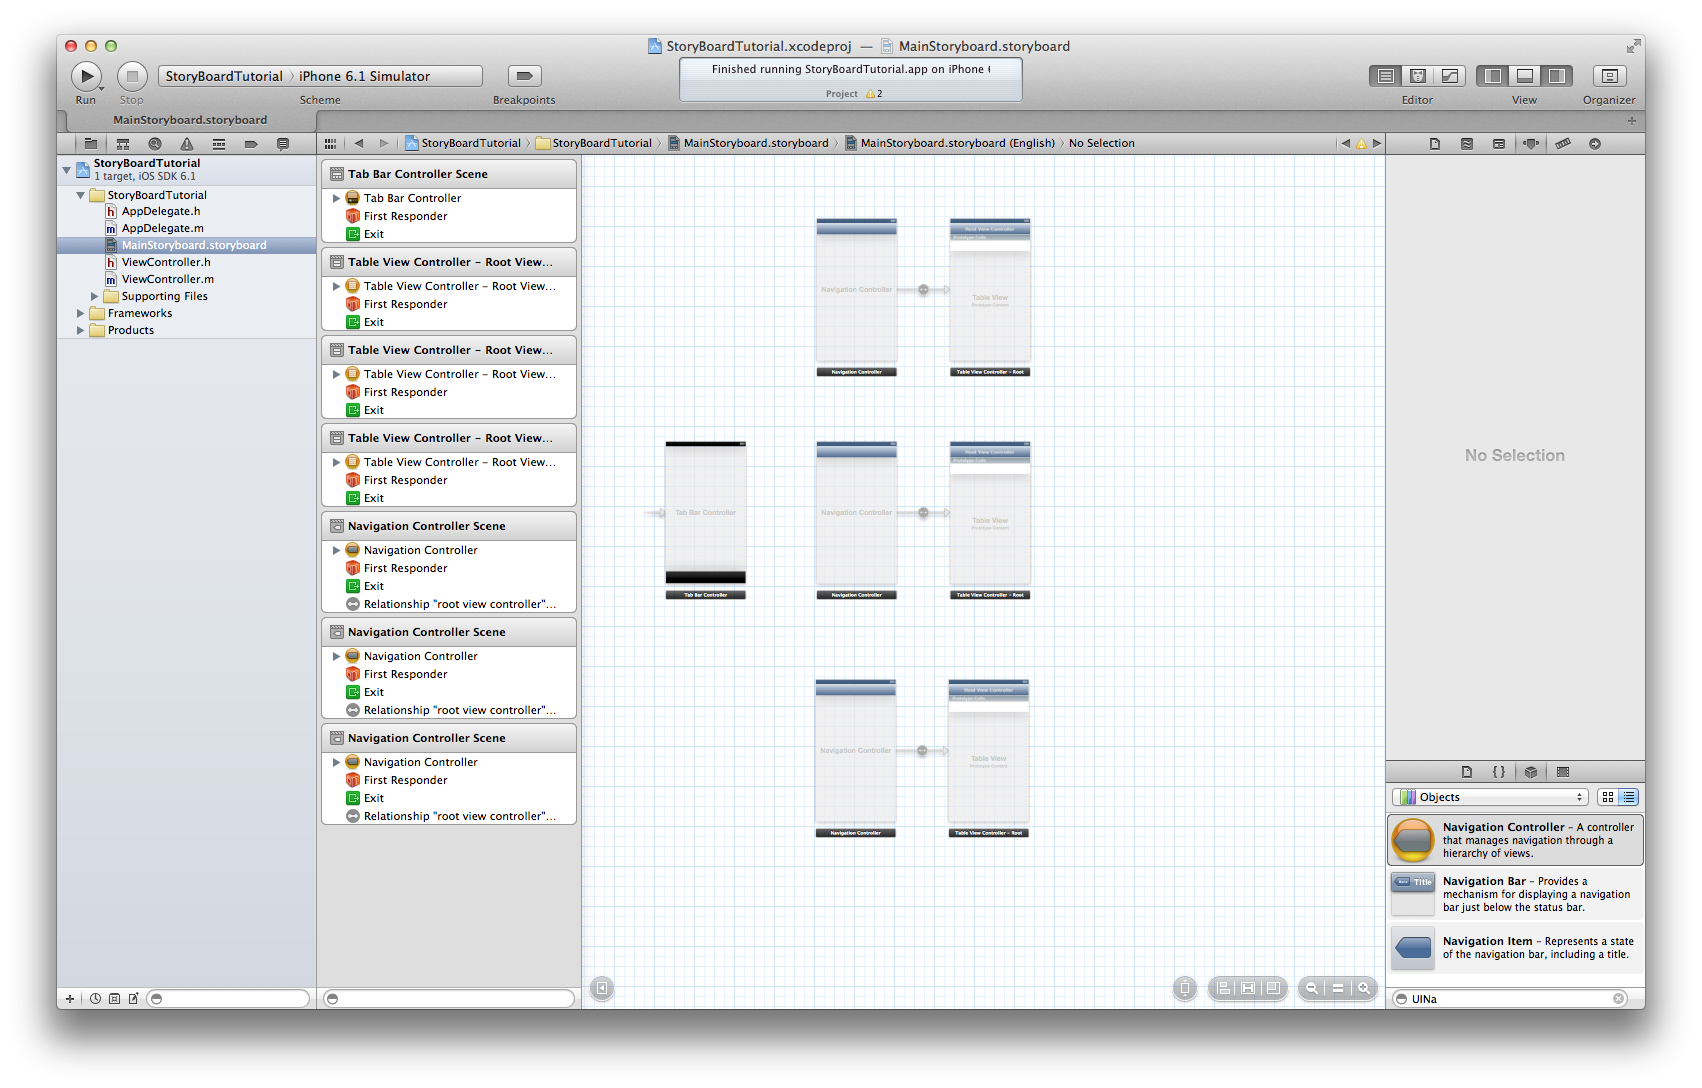Clear the UINa library search field
This screenshot has width=1702, height=1088.
coord(1618,999)
